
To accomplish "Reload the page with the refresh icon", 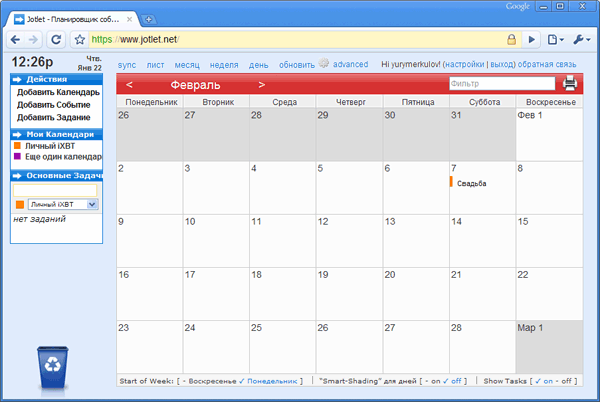I will [x=56, y=39].
